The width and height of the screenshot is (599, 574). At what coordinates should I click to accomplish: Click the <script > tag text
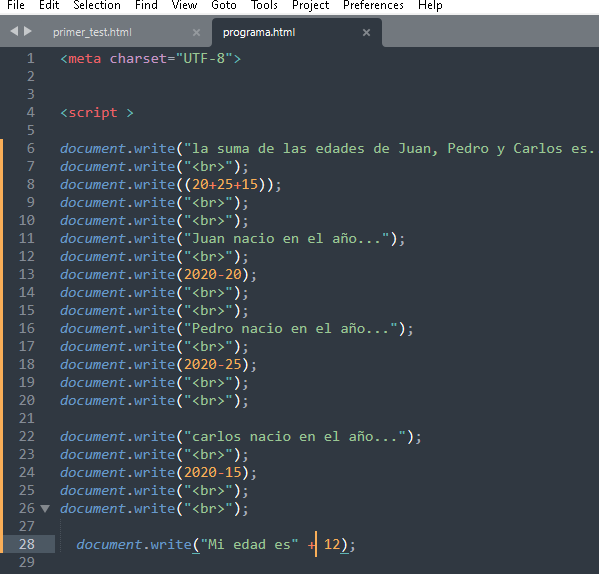(x=97, y=113)
